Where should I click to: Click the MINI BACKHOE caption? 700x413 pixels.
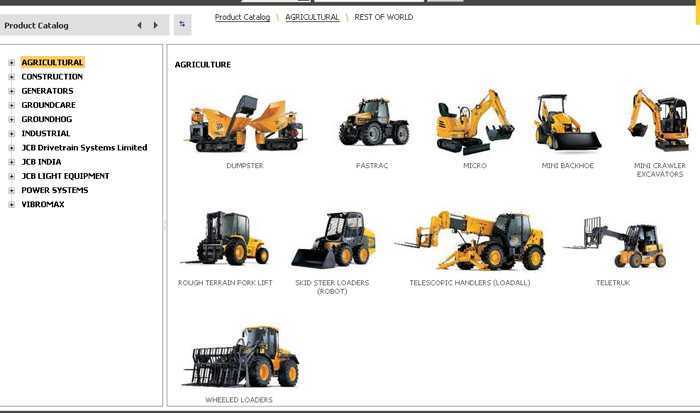click(x=567, y=166)
